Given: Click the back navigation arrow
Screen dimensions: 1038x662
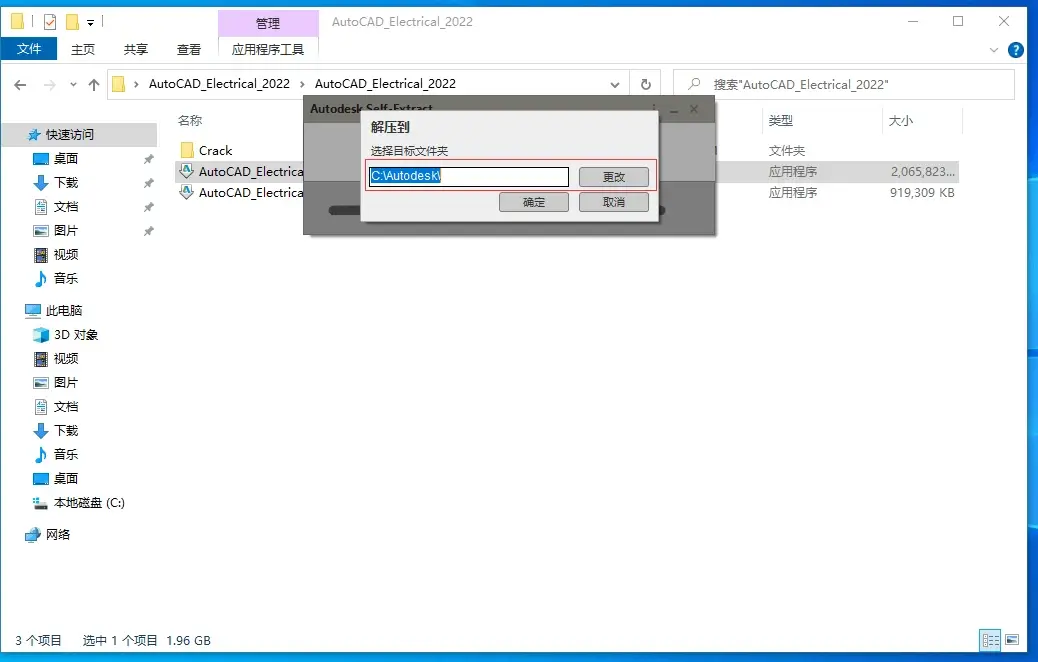Looking at the screenshot, I should [21, 85].
